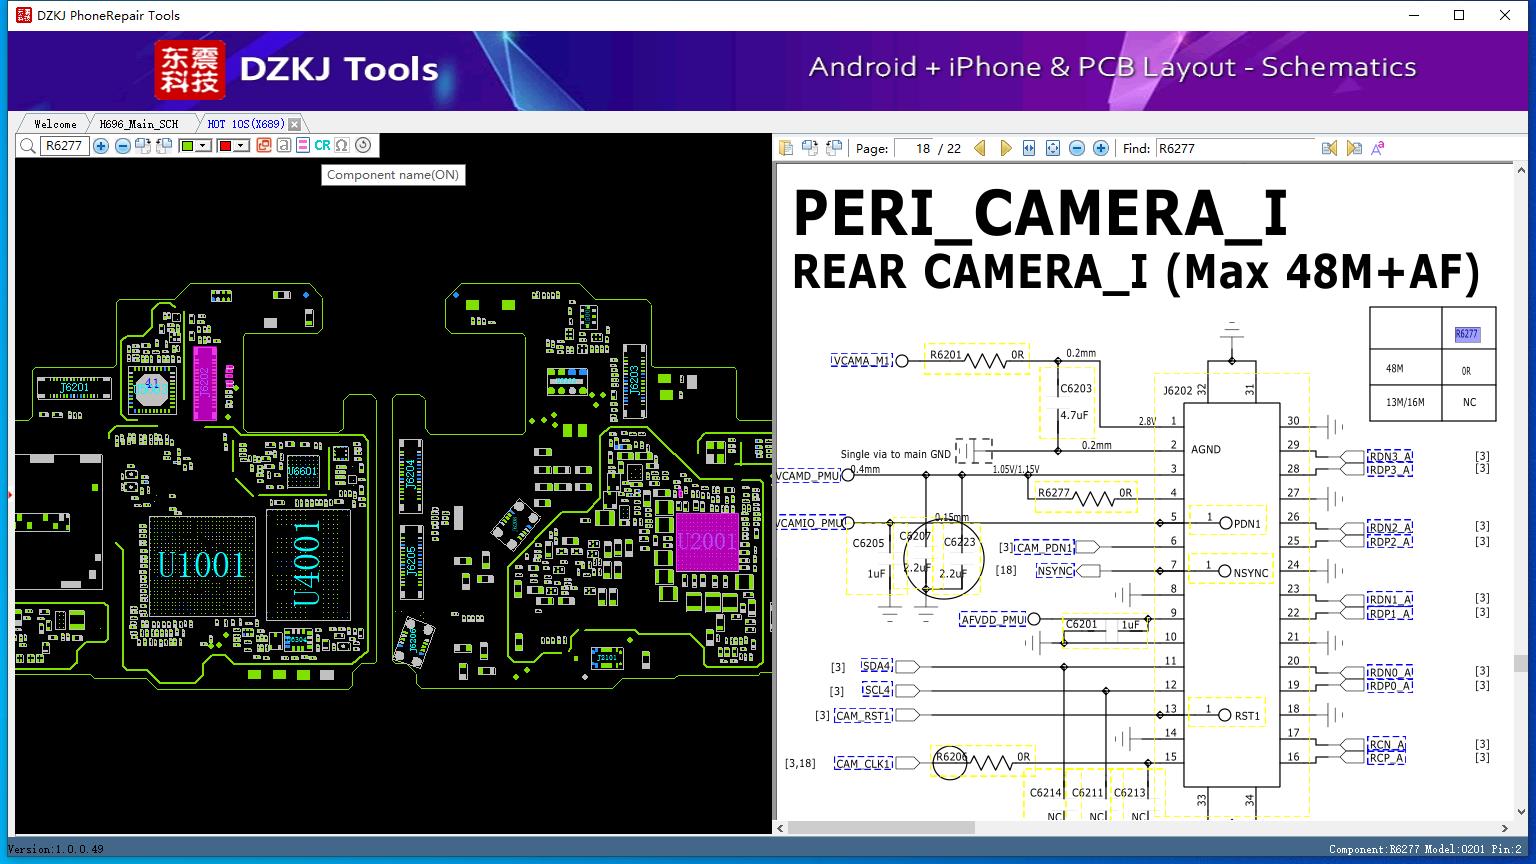Toggle the Omega symbol icon
This screenshot has width=1536, height=864.
coord(342,146)
